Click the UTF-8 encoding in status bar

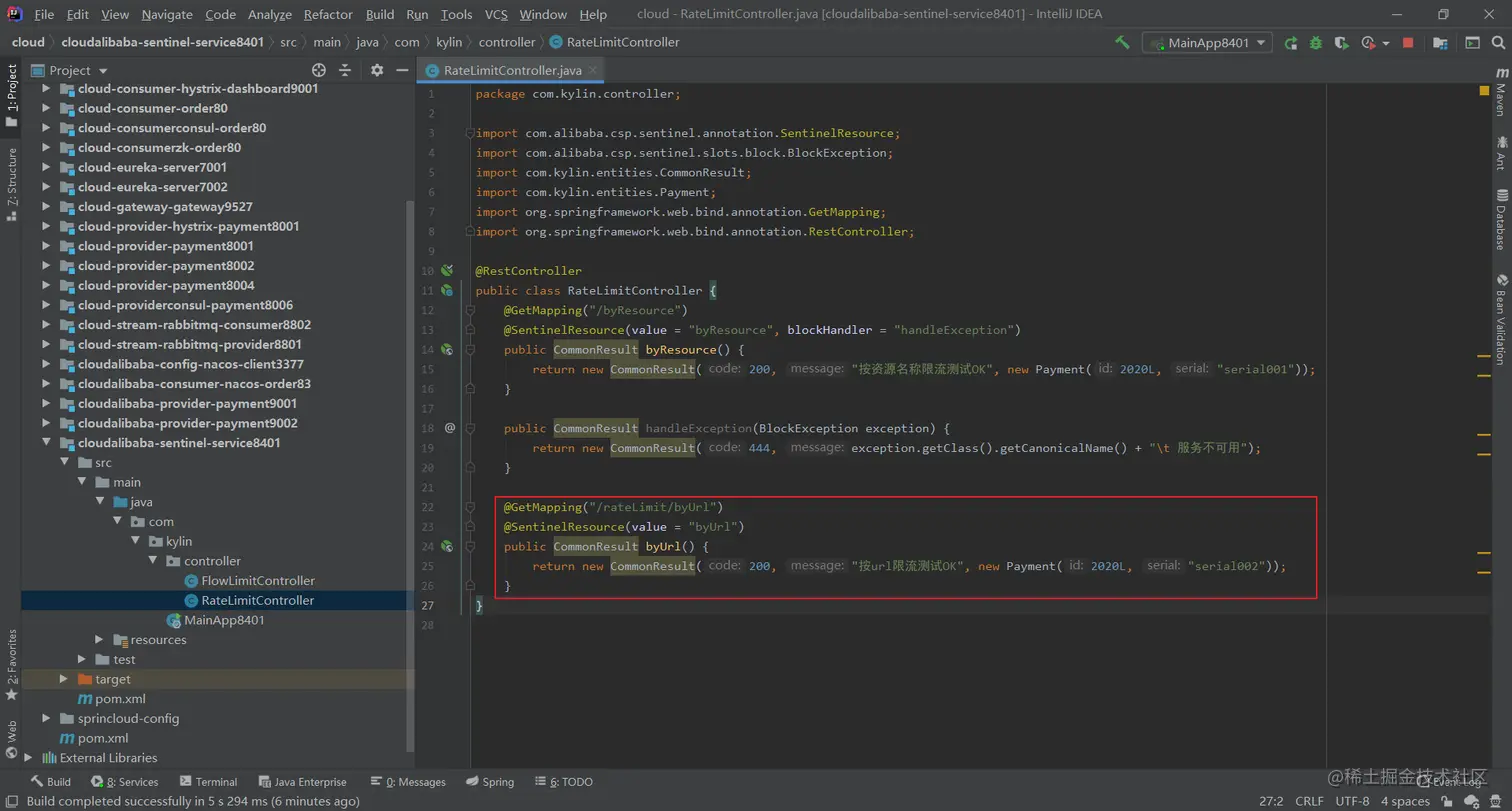(1352, 801)
